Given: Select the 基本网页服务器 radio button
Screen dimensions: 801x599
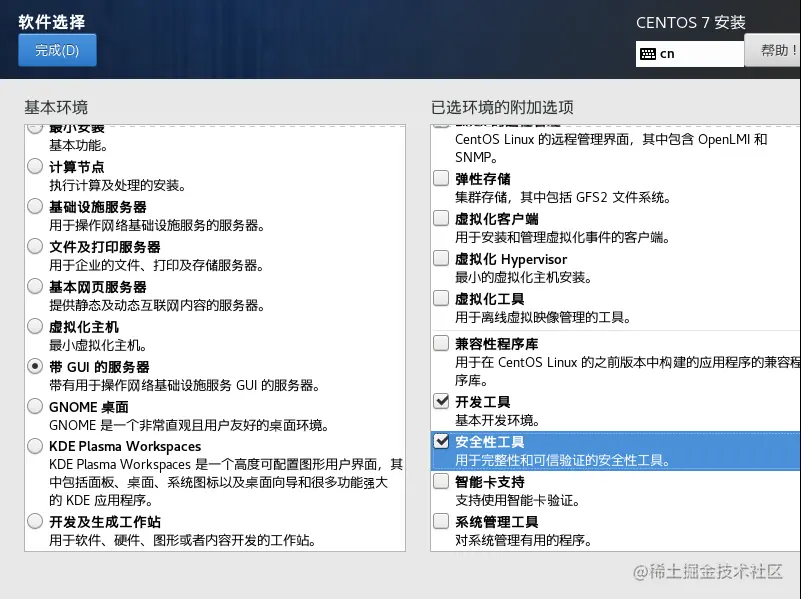Looking at the screenshot, I should (35, 286).
